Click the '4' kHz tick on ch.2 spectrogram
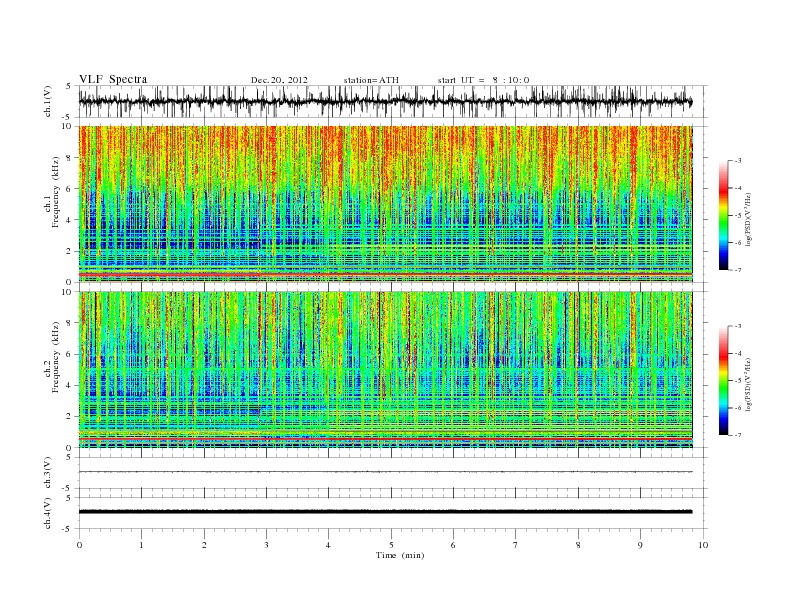This screenshot has width=792, height=612. (x=69, y=386)
